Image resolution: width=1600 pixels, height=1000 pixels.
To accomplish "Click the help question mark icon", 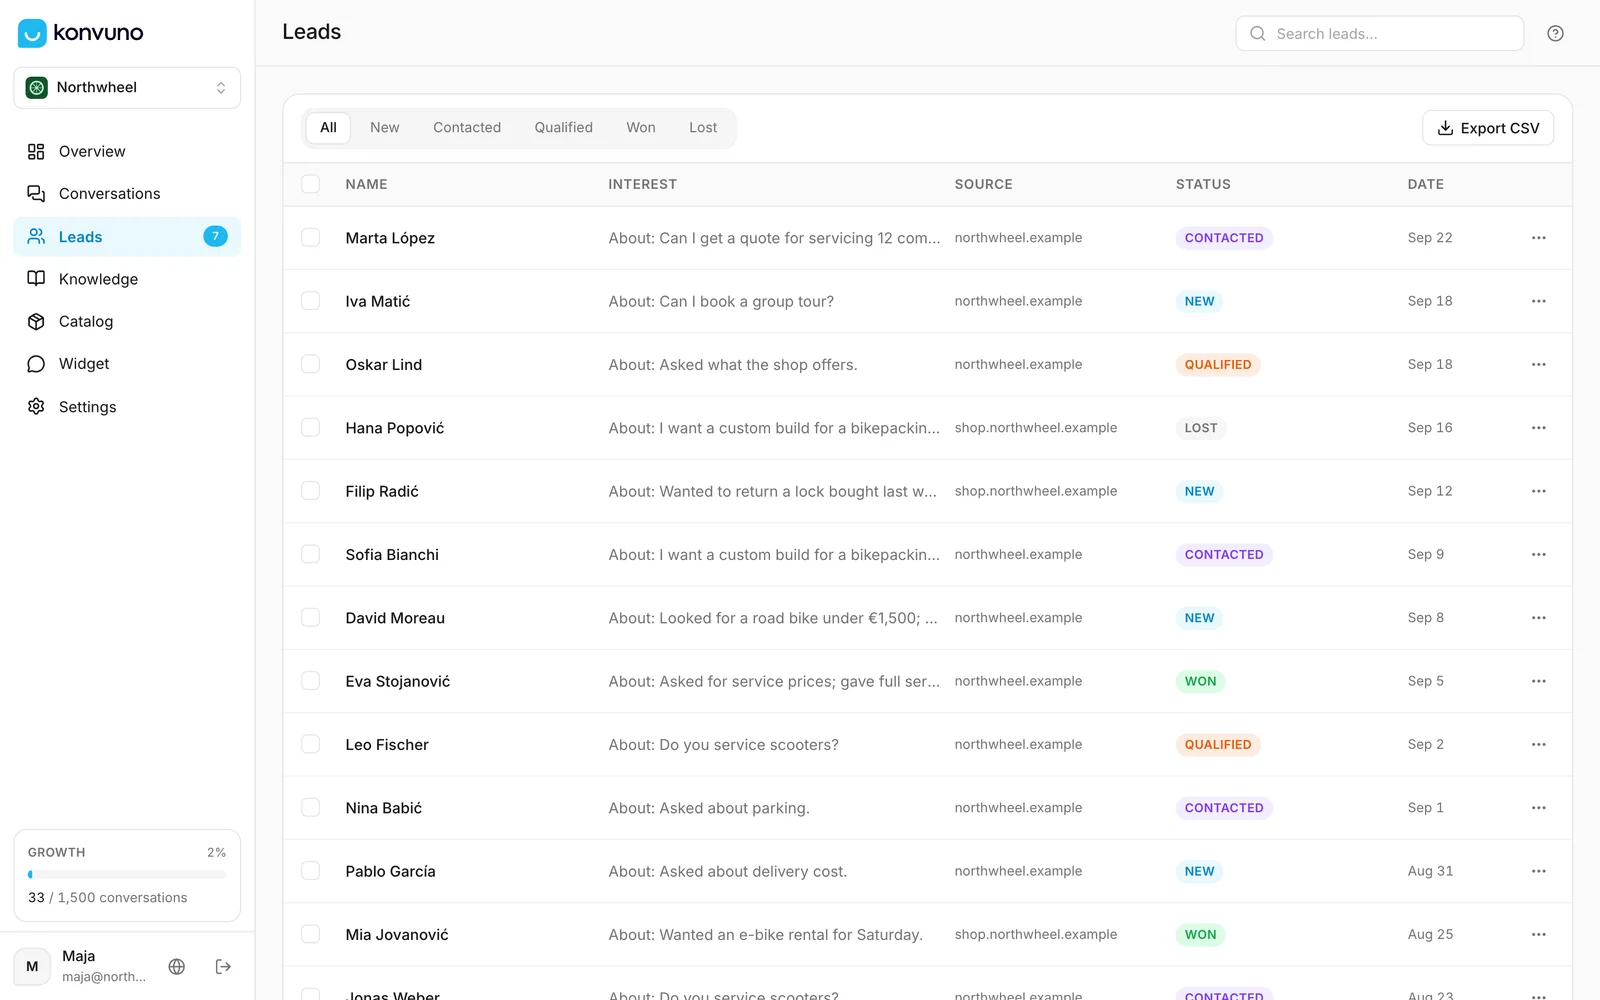I will [x=1555, y=33].
